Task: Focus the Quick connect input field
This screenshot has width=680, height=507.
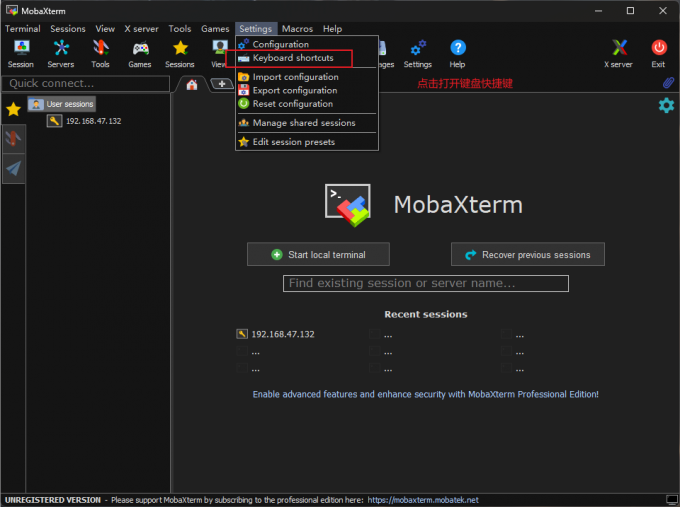Action: tap(85, 83)
